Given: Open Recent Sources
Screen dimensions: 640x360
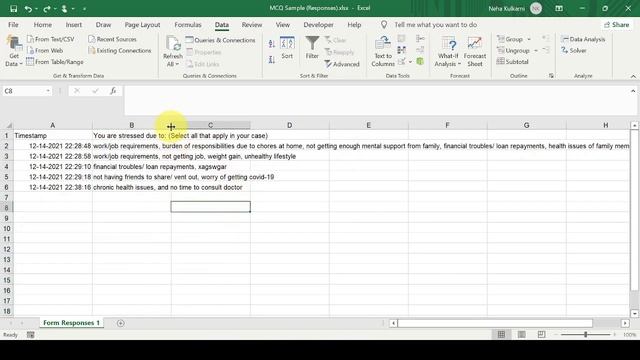Looking at the screenshot, I should (x=113, y=39).
